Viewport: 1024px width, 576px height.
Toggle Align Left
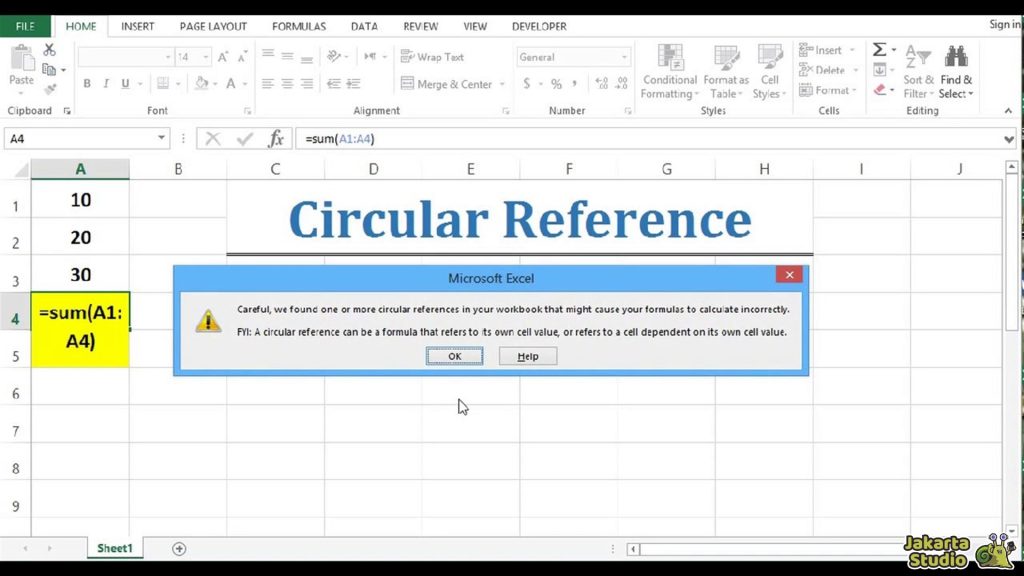pyautogui.click(x=268, y=84)
